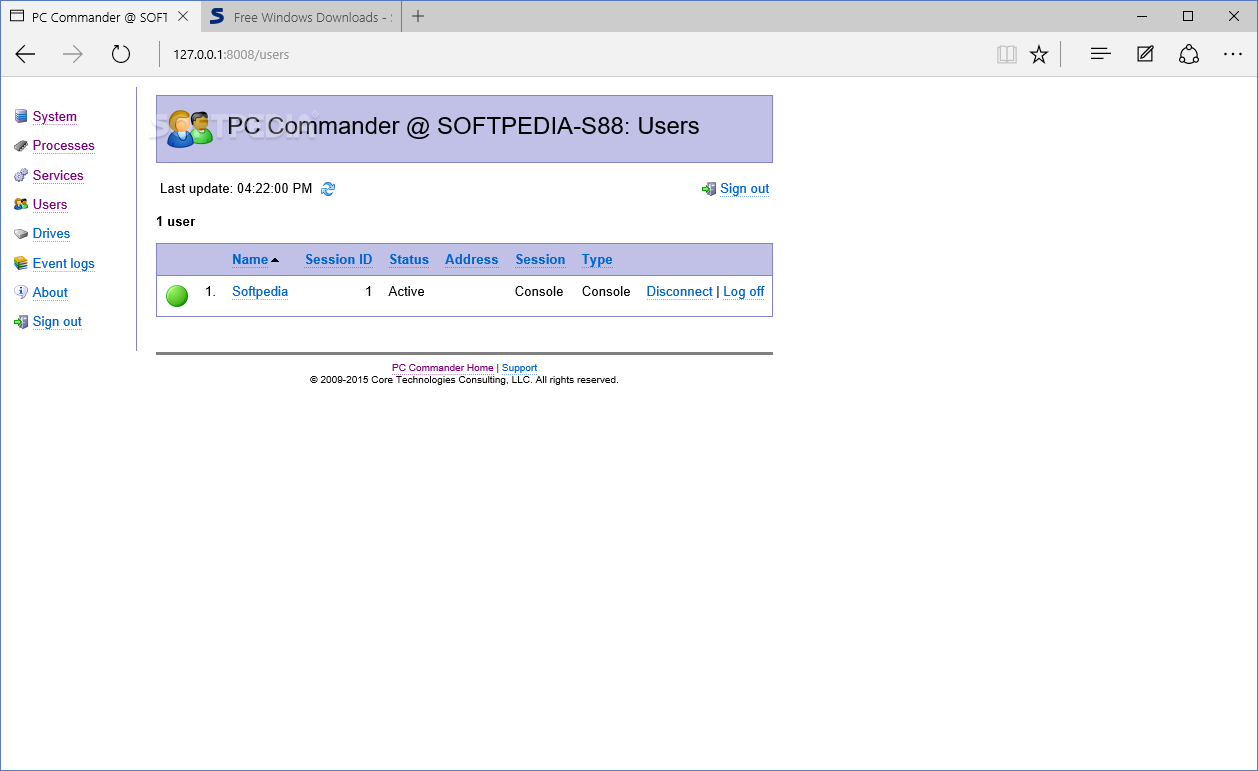The image size is (1258, 771).
Task: Sort table by Status column
Action: [x=409, y=260]
